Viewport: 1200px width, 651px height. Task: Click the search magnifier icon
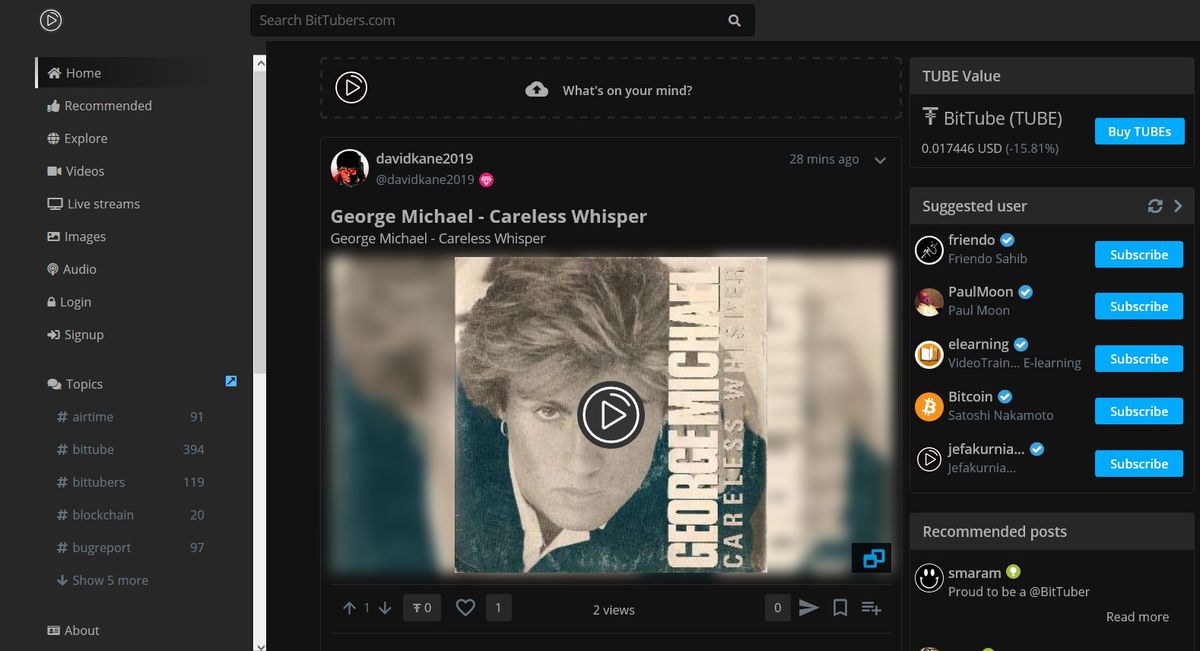click(734, 20)
